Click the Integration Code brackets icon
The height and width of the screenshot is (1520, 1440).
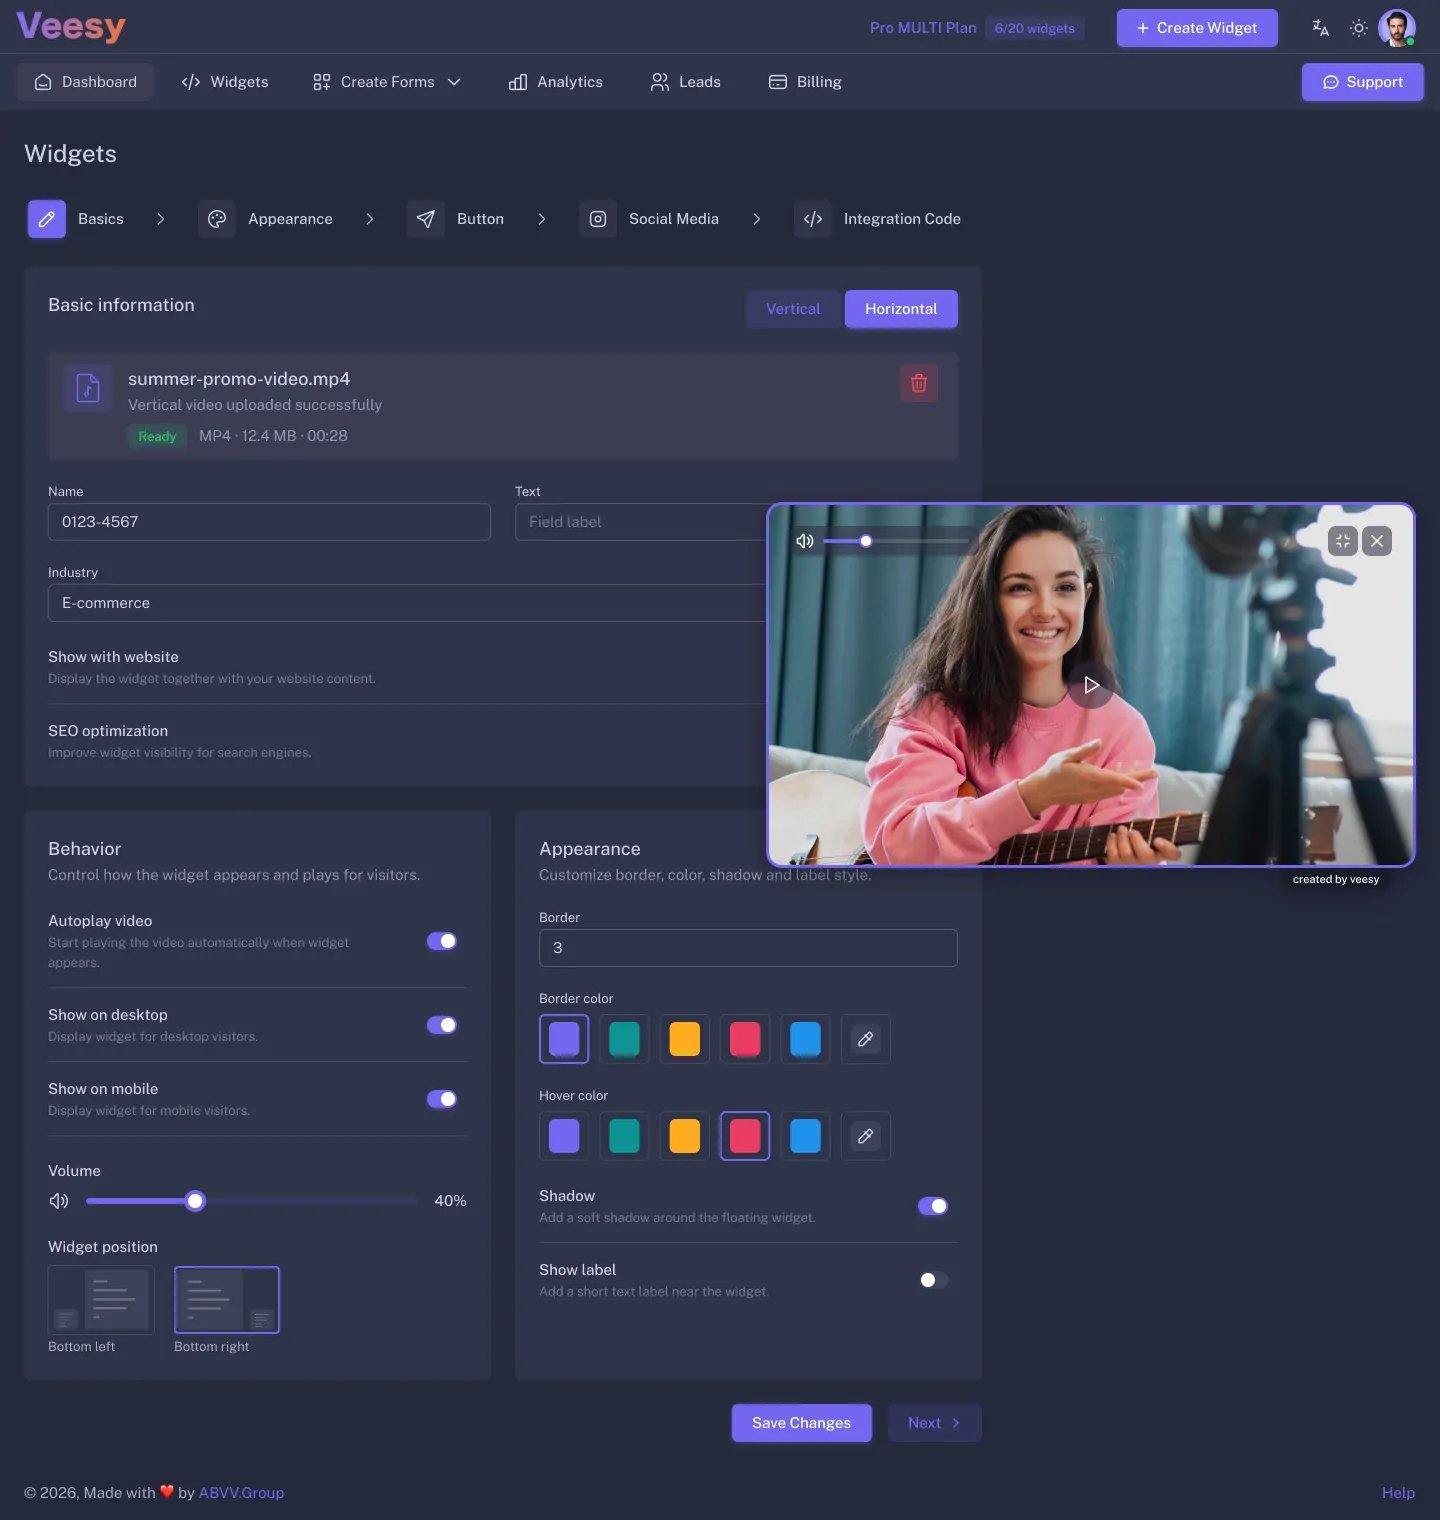click(813, 219)
